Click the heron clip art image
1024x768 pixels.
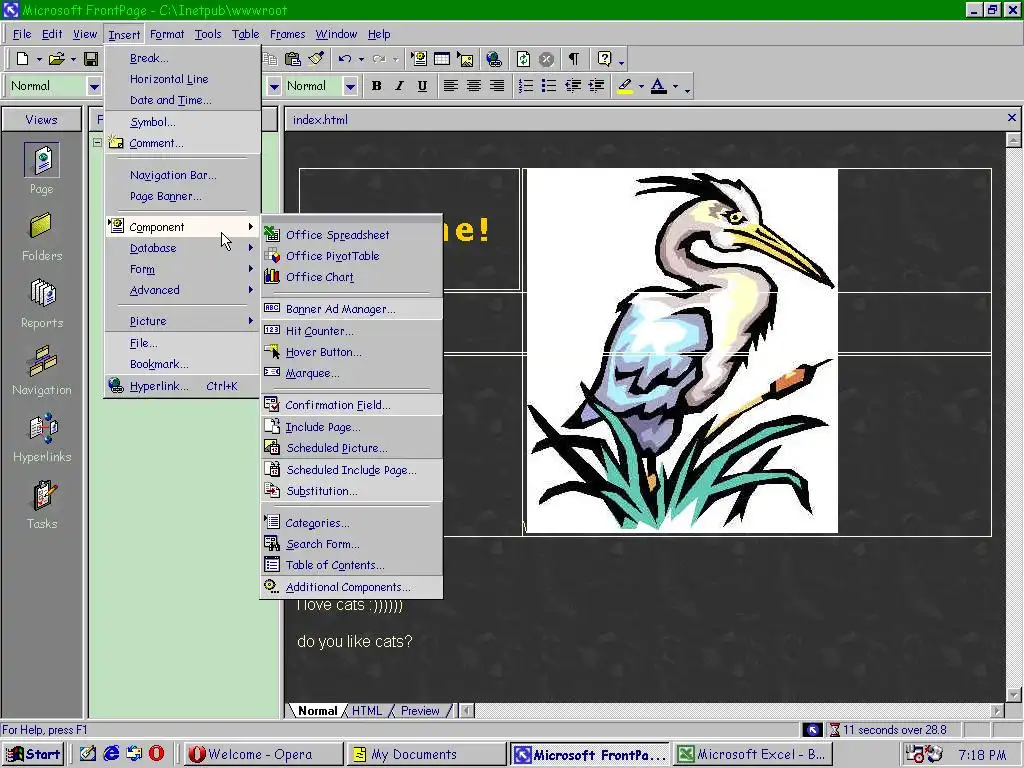[681, 351]
